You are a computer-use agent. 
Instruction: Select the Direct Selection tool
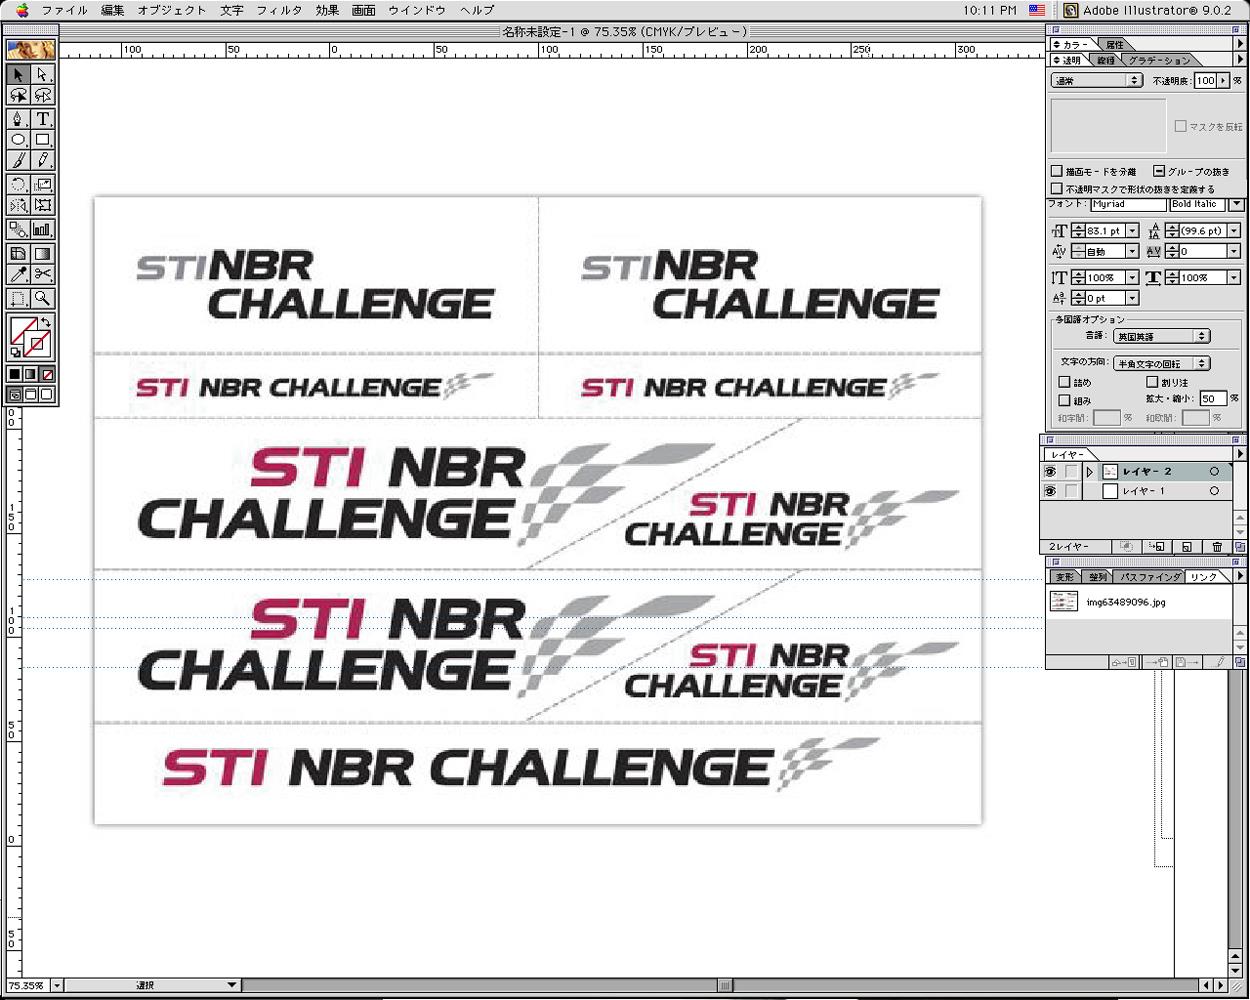pos(43,75)
